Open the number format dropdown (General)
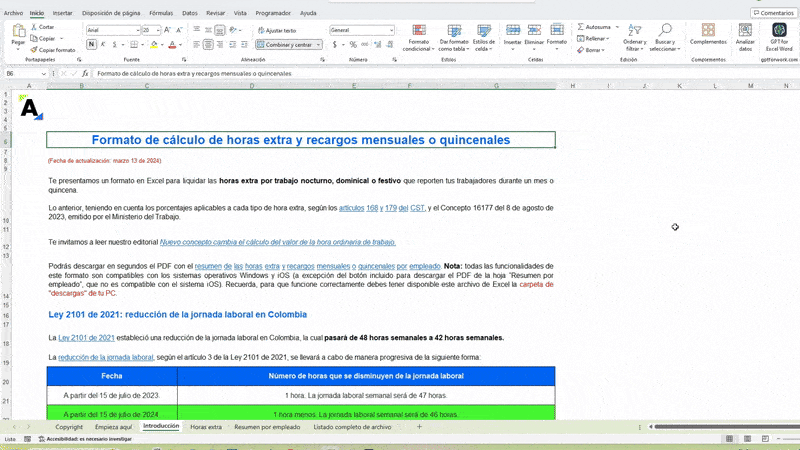Viewport: 800px width, 450px height. 391,31
